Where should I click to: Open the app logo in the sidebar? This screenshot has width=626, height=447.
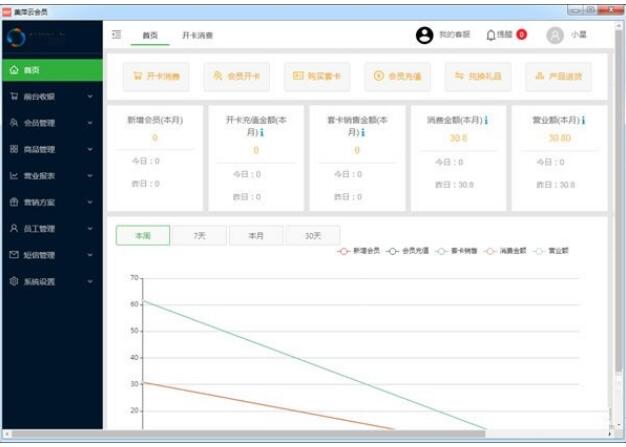tap(16, 37)
